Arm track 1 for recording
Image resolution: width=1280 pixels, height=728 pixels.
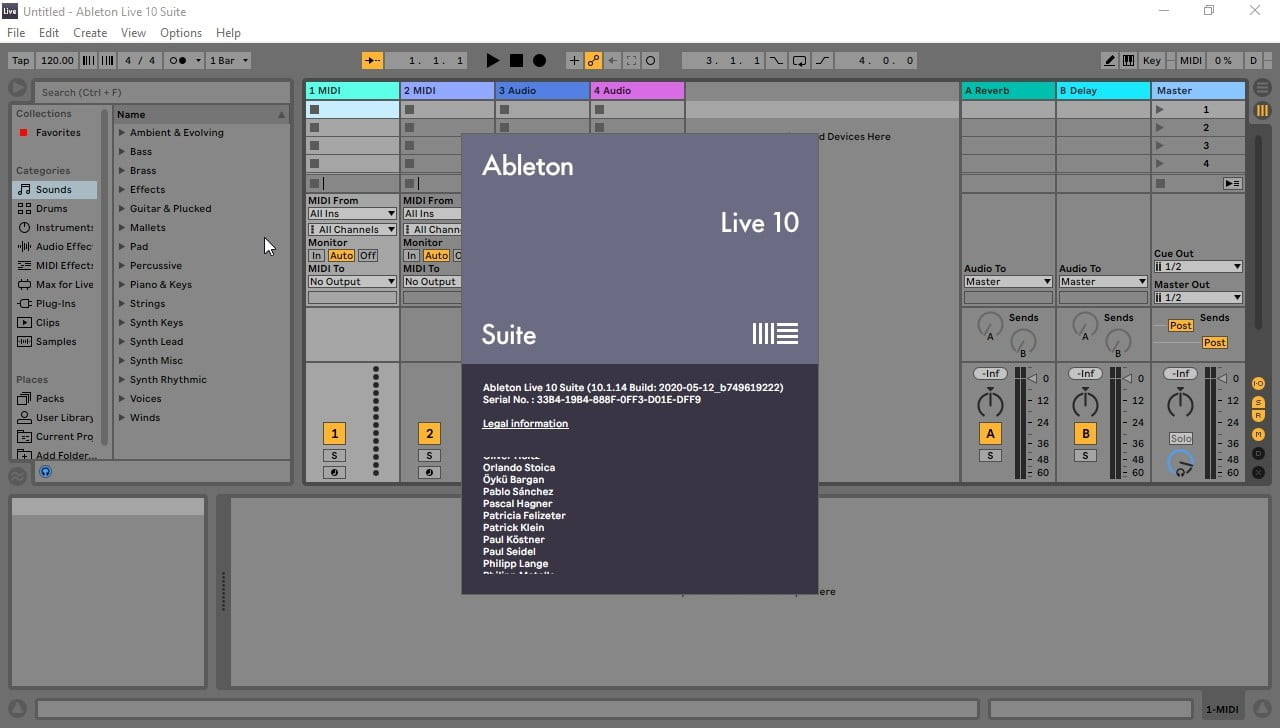click(x=334, y=472)
